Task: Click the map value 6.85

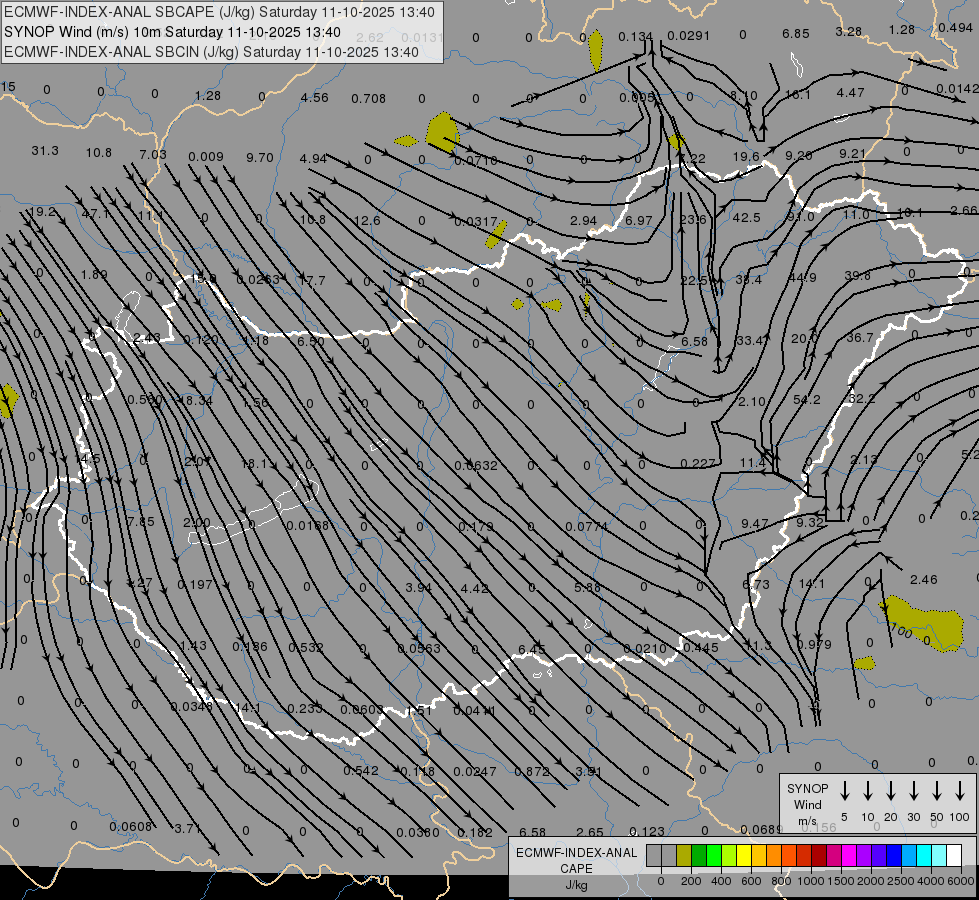Action: (x=795, y=33)
